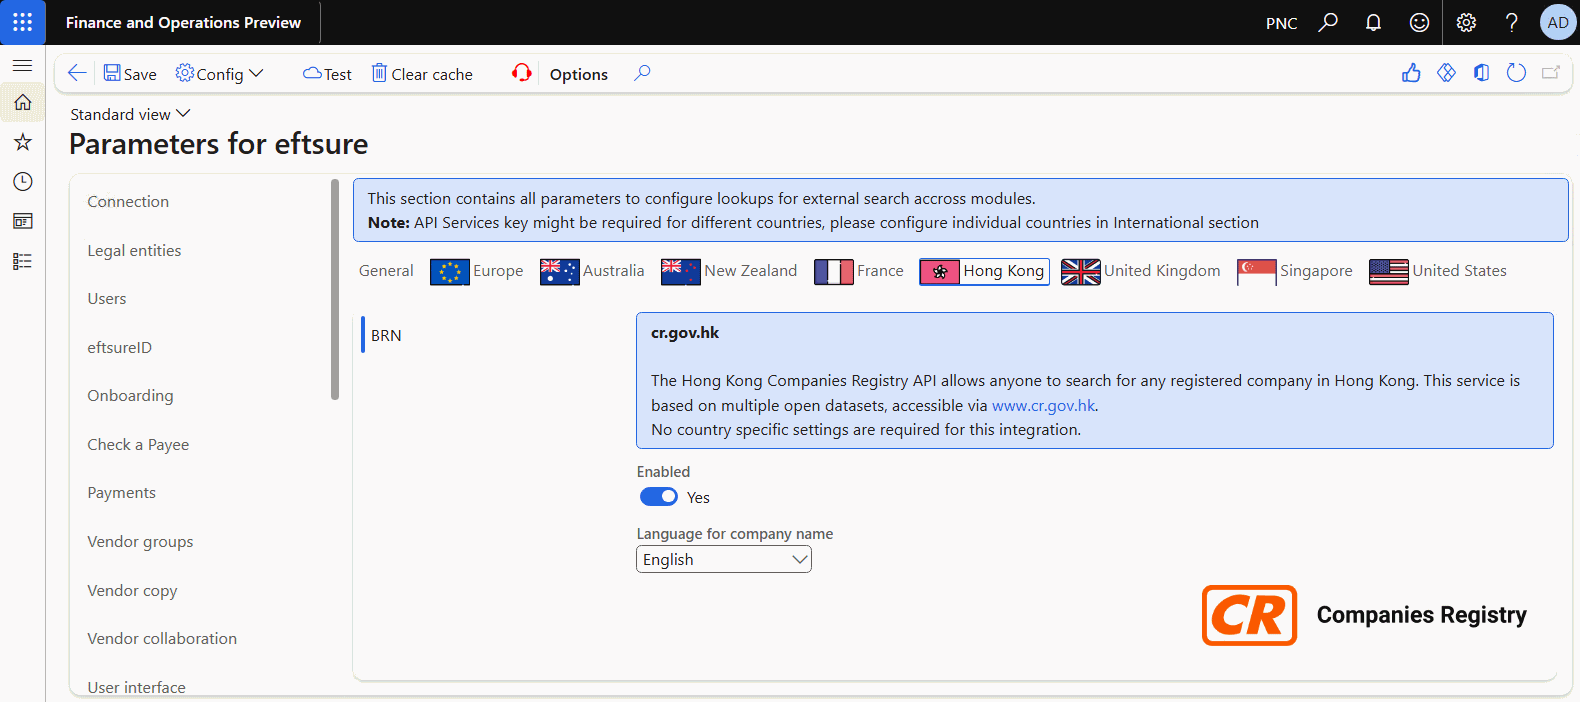The height and width of the screenshot is (702, 1580).
Task: Go to the Home icon in sidebar
Action: tap(22, 102)
